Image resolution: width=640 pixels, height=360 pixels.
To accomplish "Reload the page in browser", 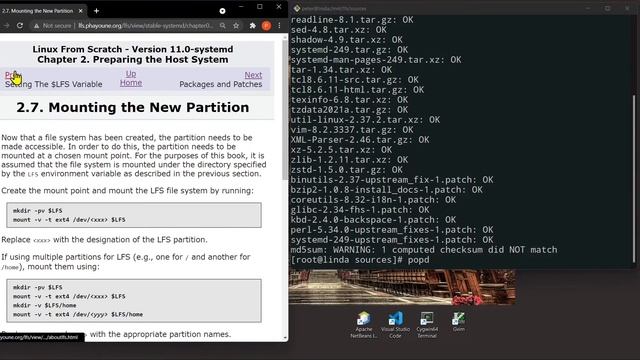I will 20,26.
